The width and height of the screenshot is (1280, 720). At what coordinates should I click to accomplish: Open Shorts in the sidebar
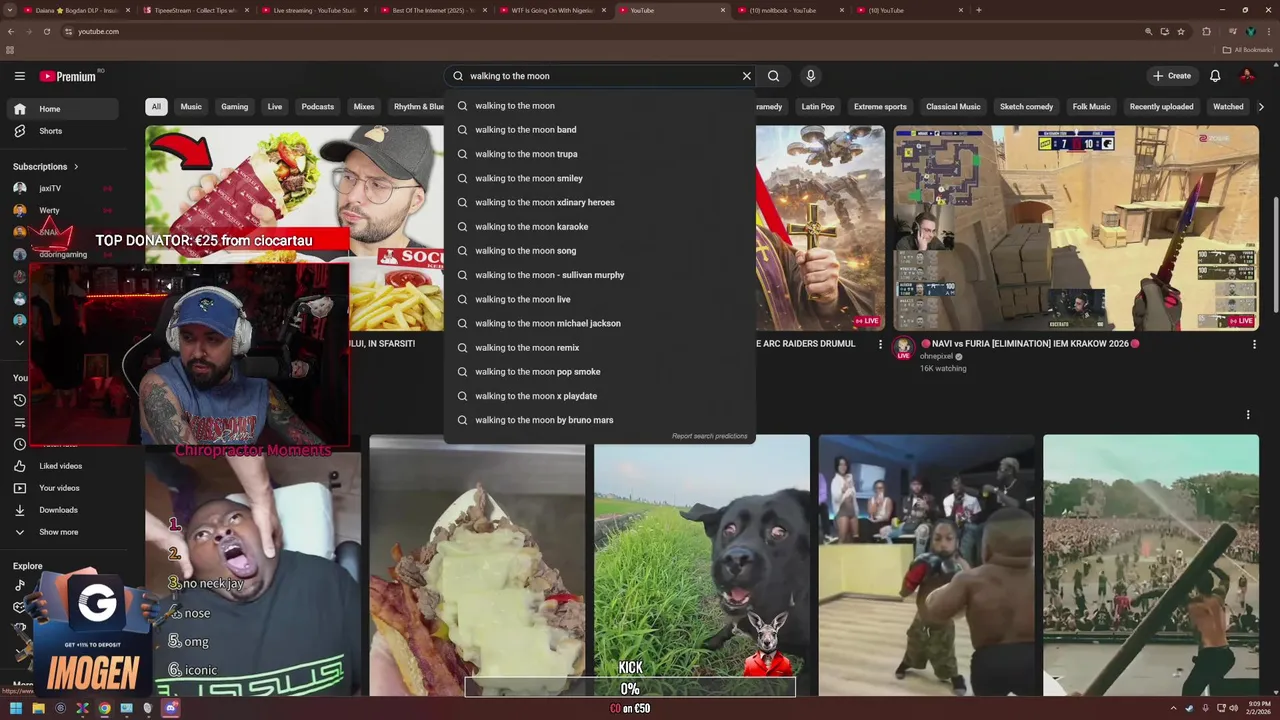click(64, 131)
